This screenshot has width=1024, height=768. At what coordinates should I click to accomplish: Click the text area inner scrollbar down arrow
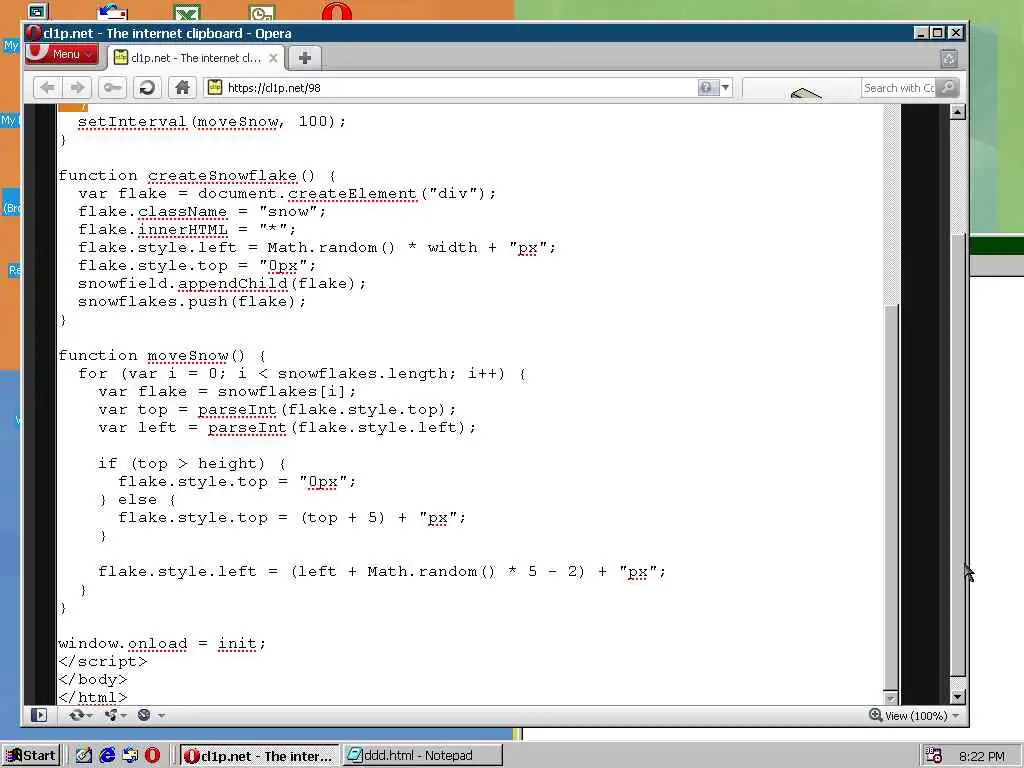coord(890,698)
